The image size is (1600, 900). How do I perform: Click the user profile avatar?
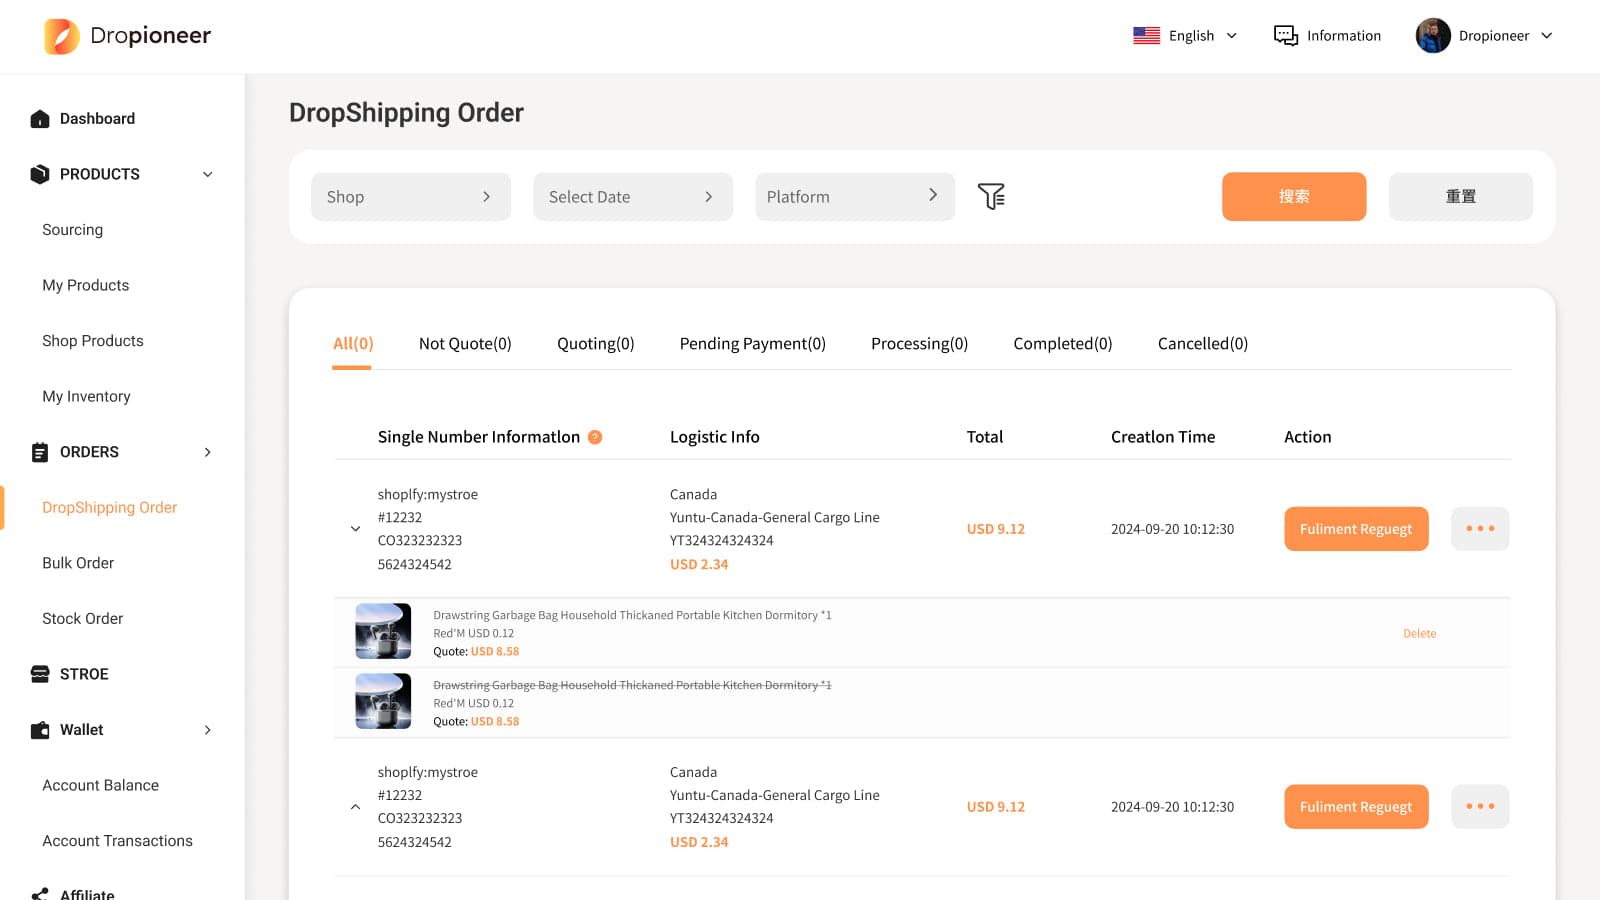[1433, 36]
